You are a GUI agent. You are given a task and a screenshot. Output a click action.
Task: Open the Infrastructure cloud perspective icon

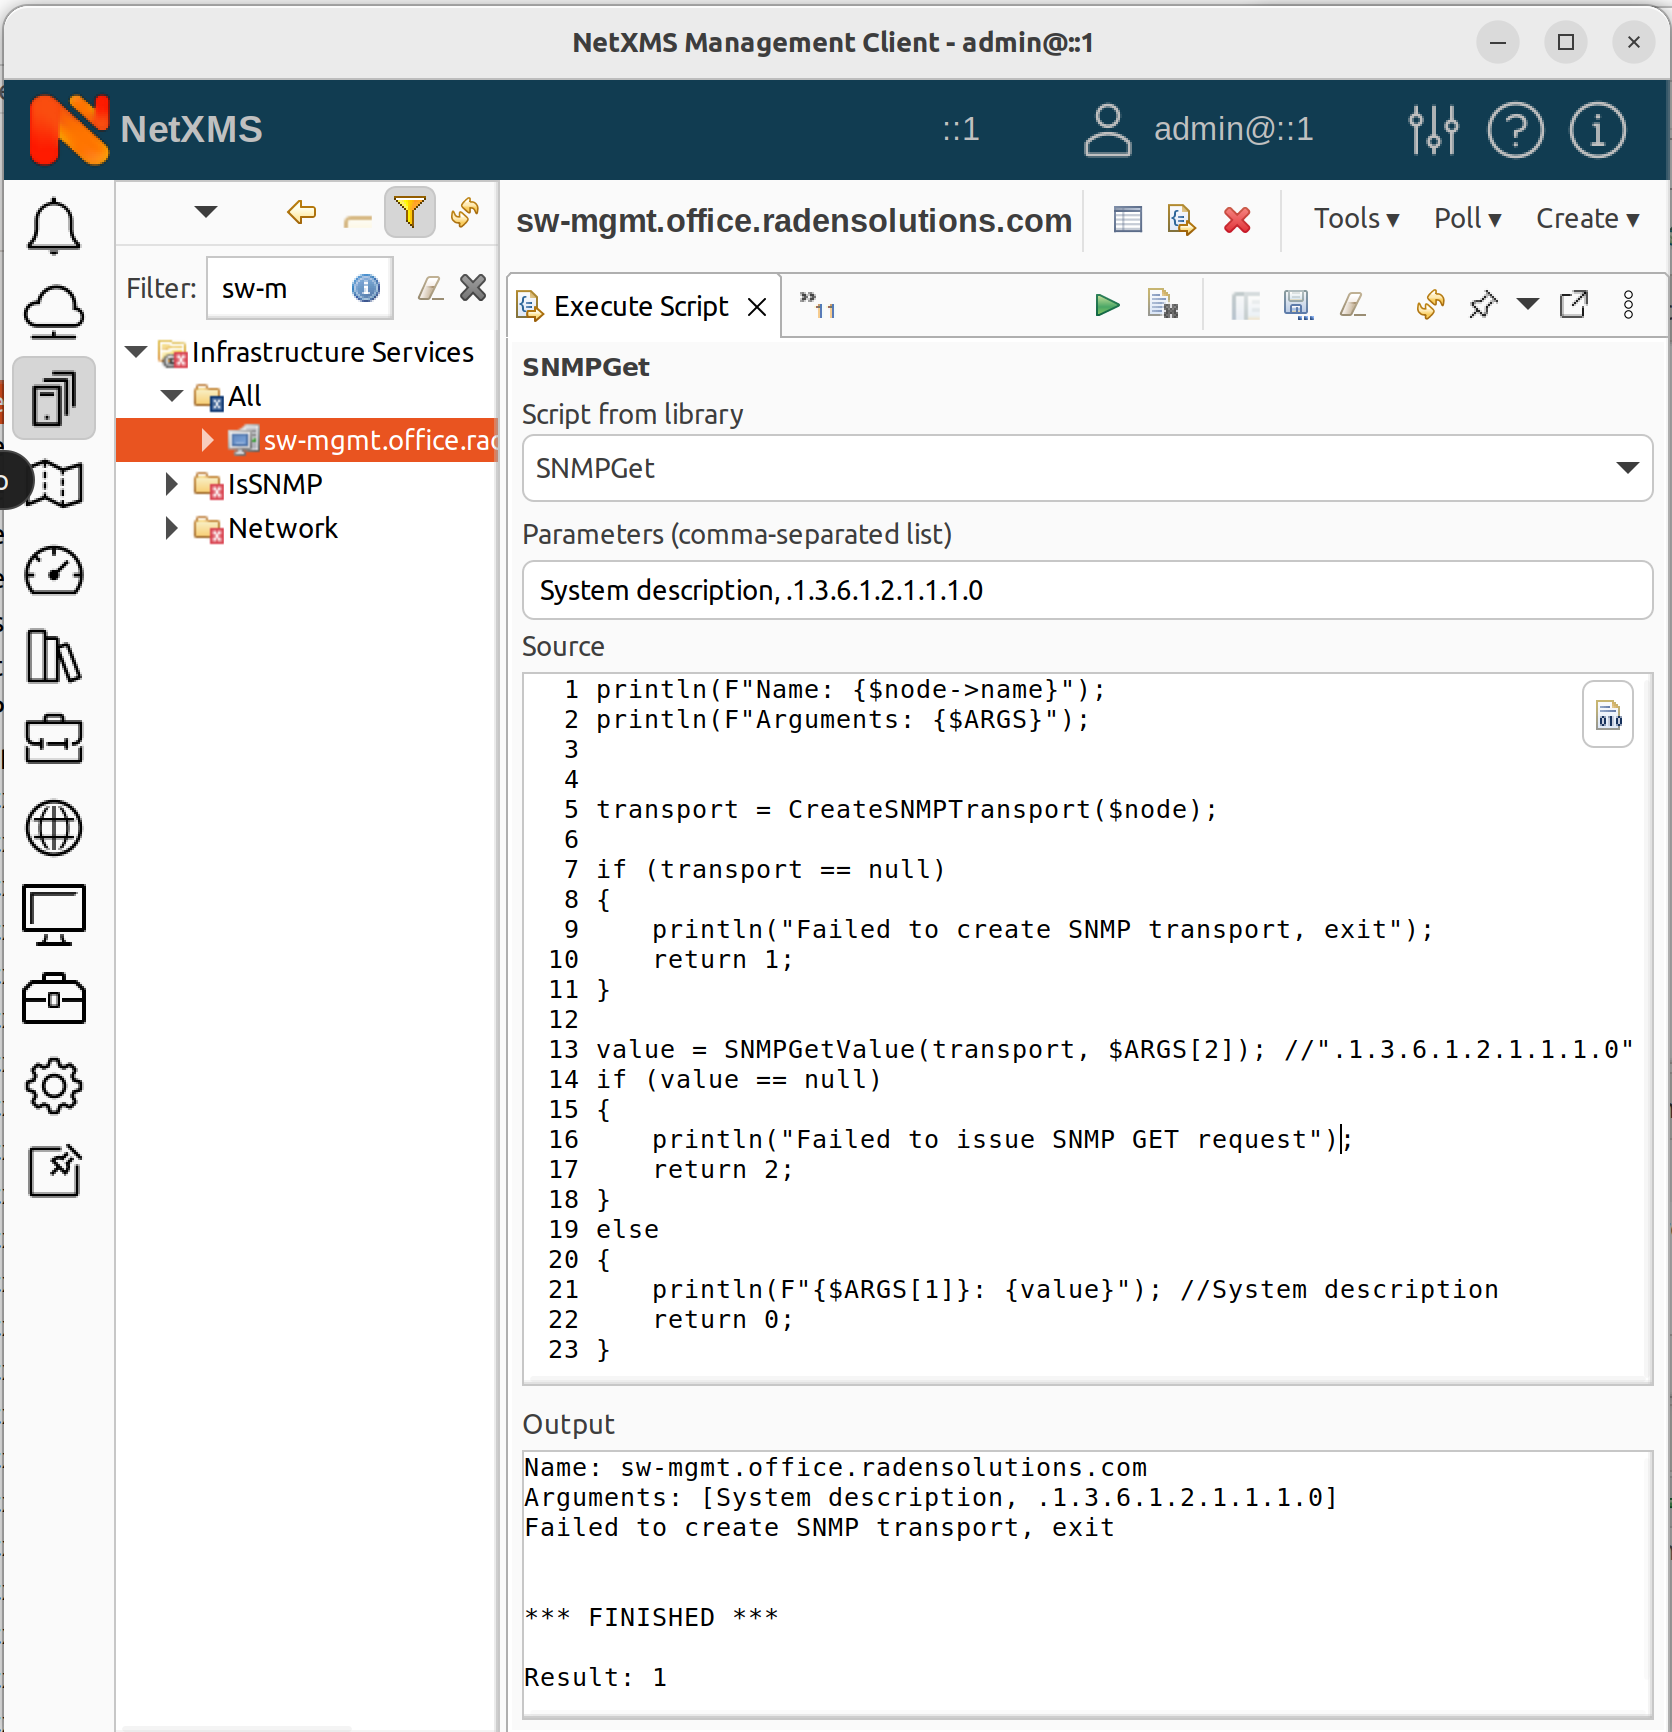(x=54, y=311)
